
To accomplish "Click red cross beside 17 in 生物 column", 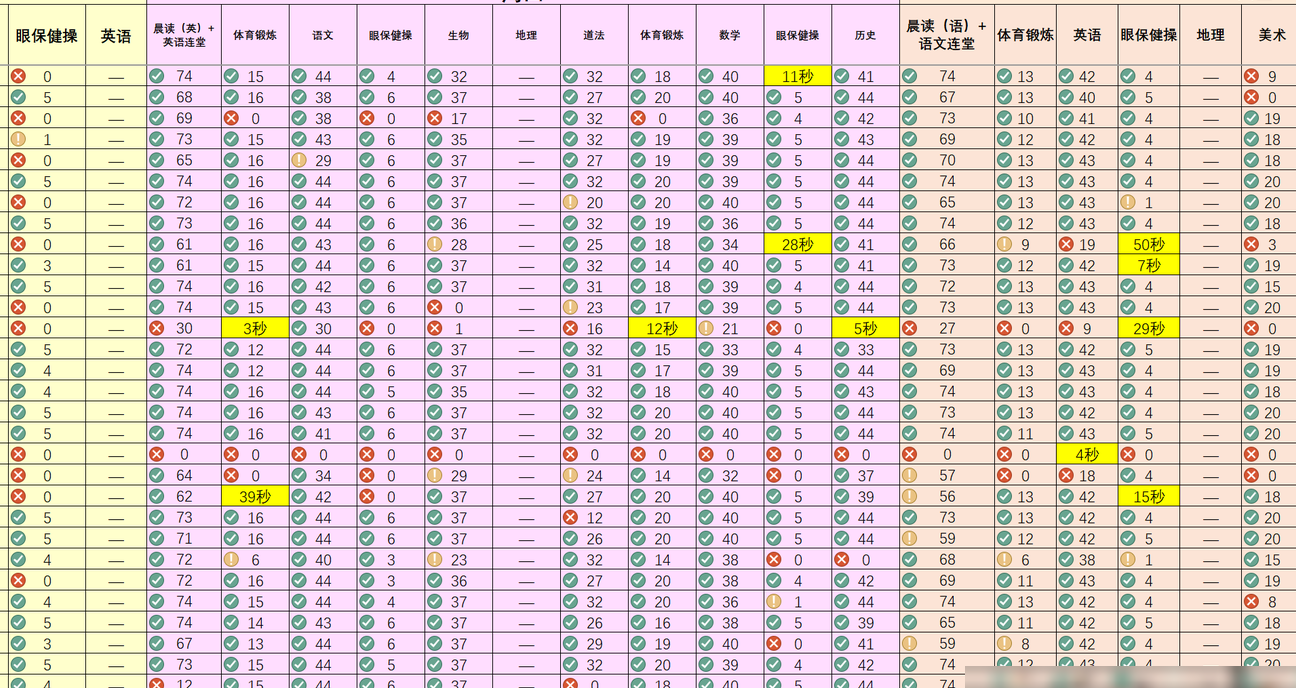I will coord(434,118).
